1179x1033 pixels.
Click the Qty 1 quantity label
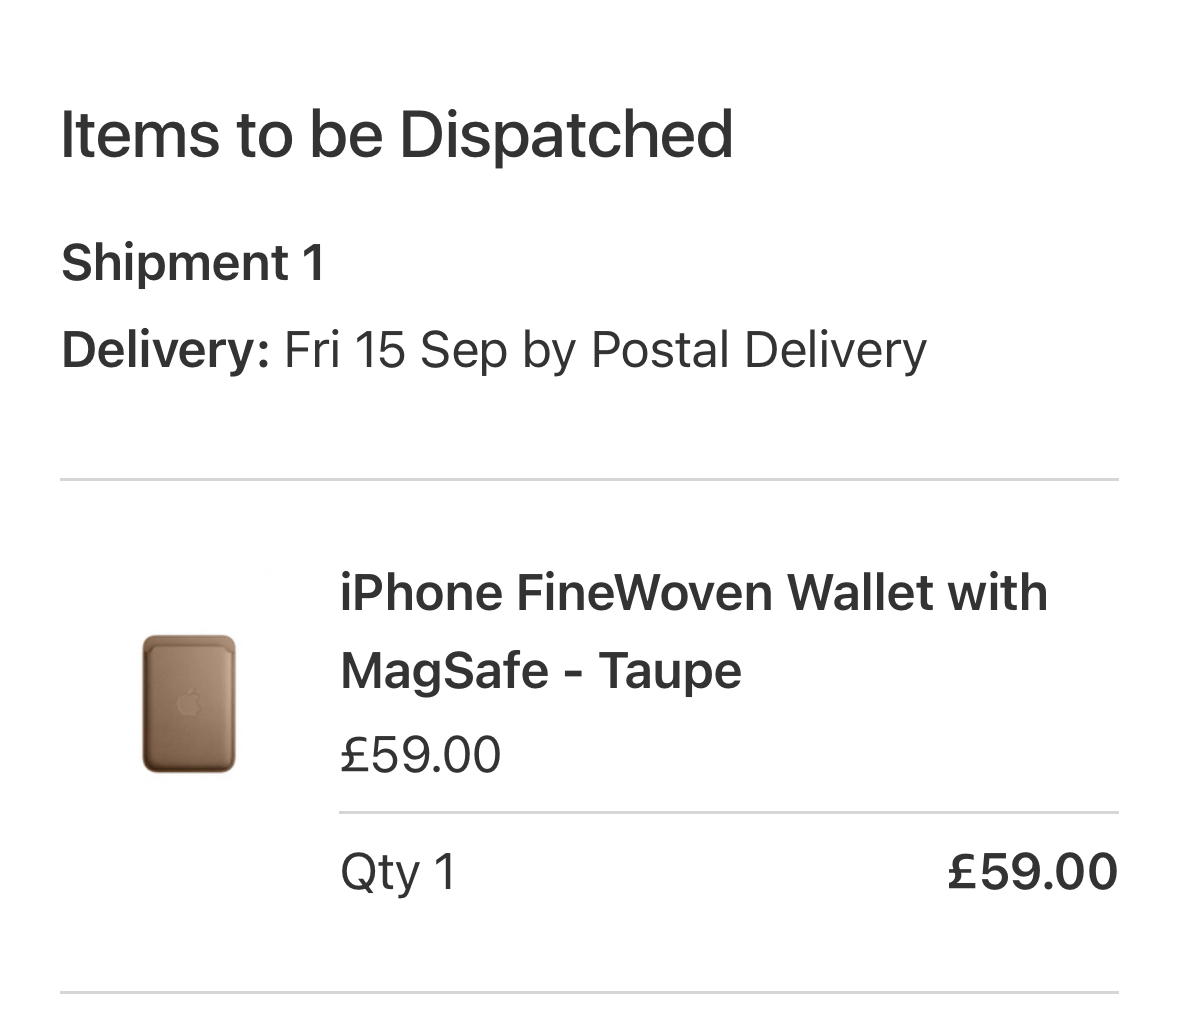[398, 872]
